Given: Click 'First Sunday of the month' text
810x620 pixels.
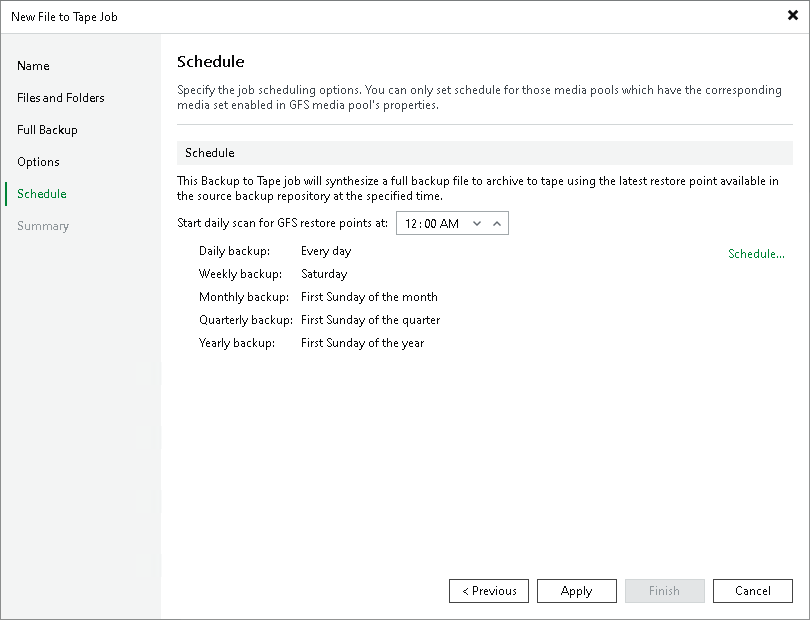Looking at the screenshot, I should pos(369,297).
